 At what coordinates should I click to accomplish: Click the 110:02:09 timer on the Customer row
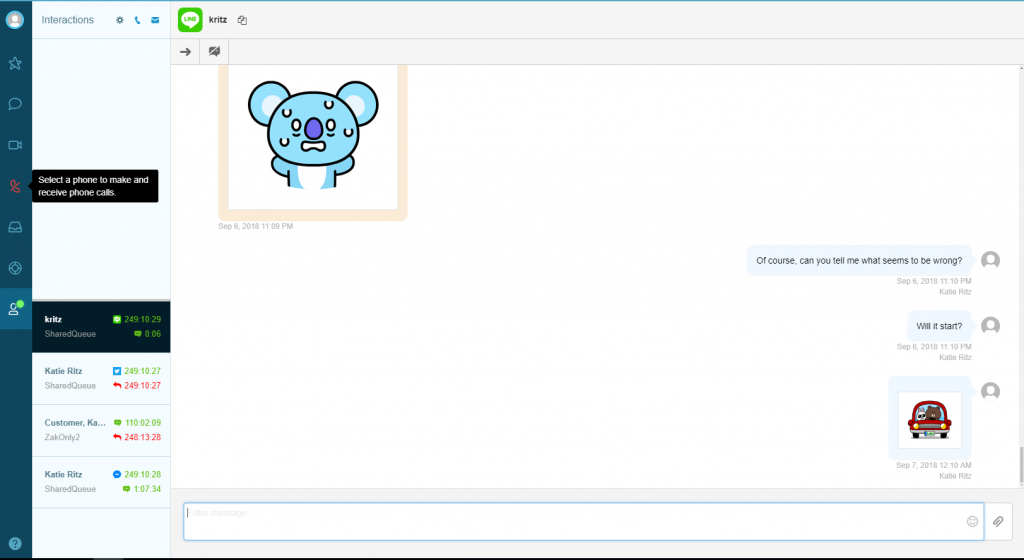[143, 423]
